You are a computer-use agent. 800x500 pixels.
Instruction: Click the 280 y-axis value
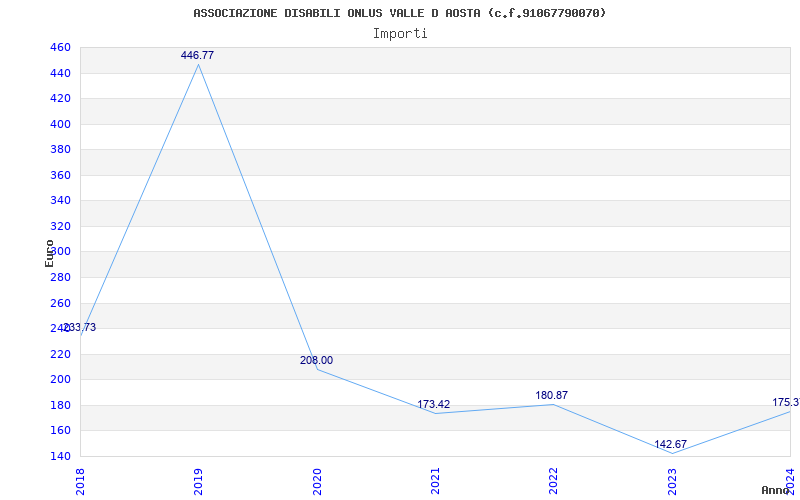[x=60, y=277]
